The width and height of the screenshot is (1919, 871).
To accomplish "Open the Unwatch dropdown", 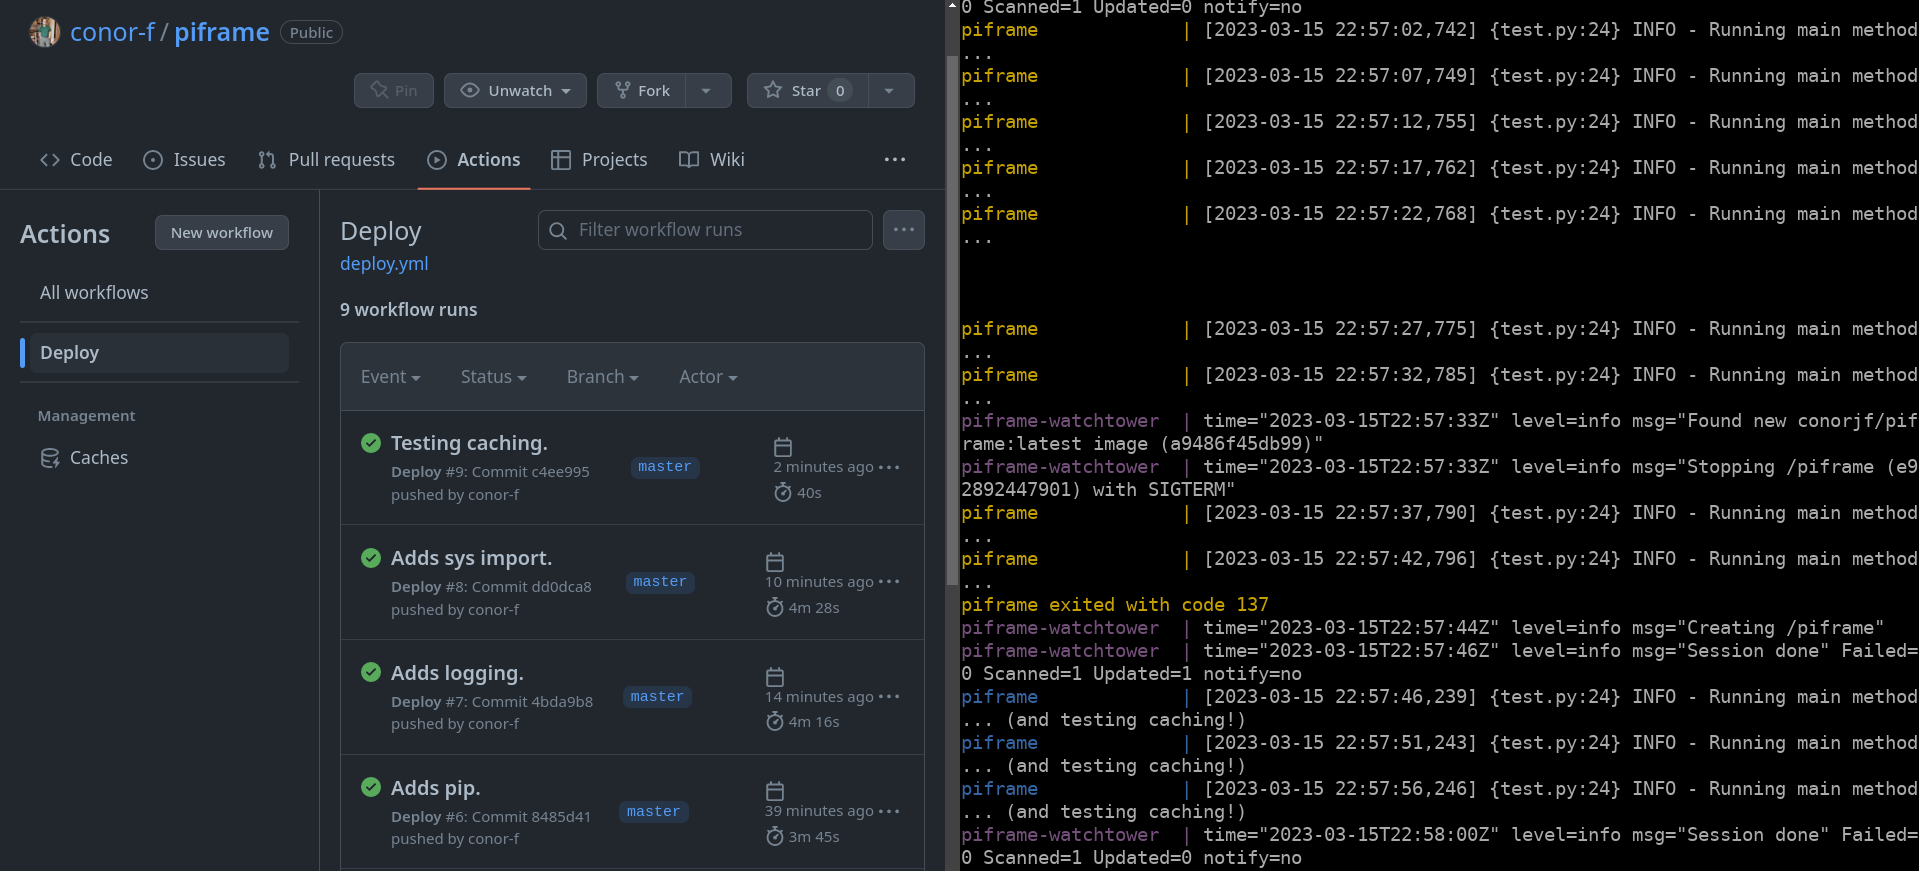I will pyautogui.click(x=515, y=90).
